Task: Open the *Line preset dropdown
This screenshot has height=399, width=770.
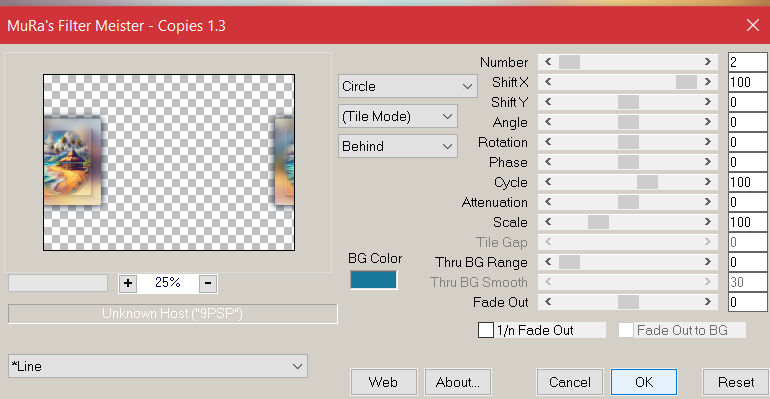Action: click(x=158, y=366)
